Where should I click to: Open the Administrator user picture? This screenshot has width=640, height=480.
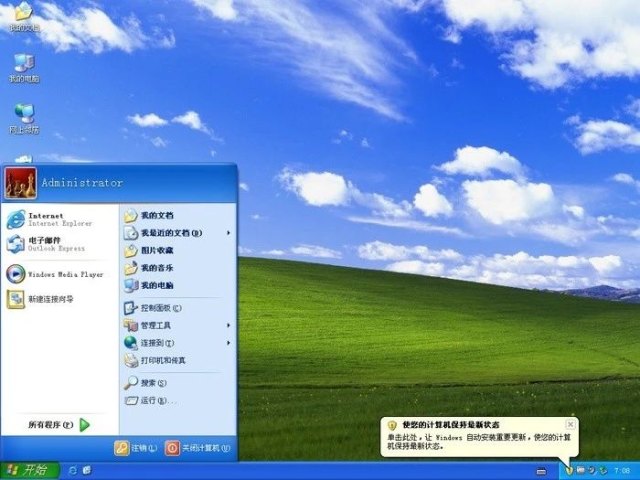click(20, 182)
